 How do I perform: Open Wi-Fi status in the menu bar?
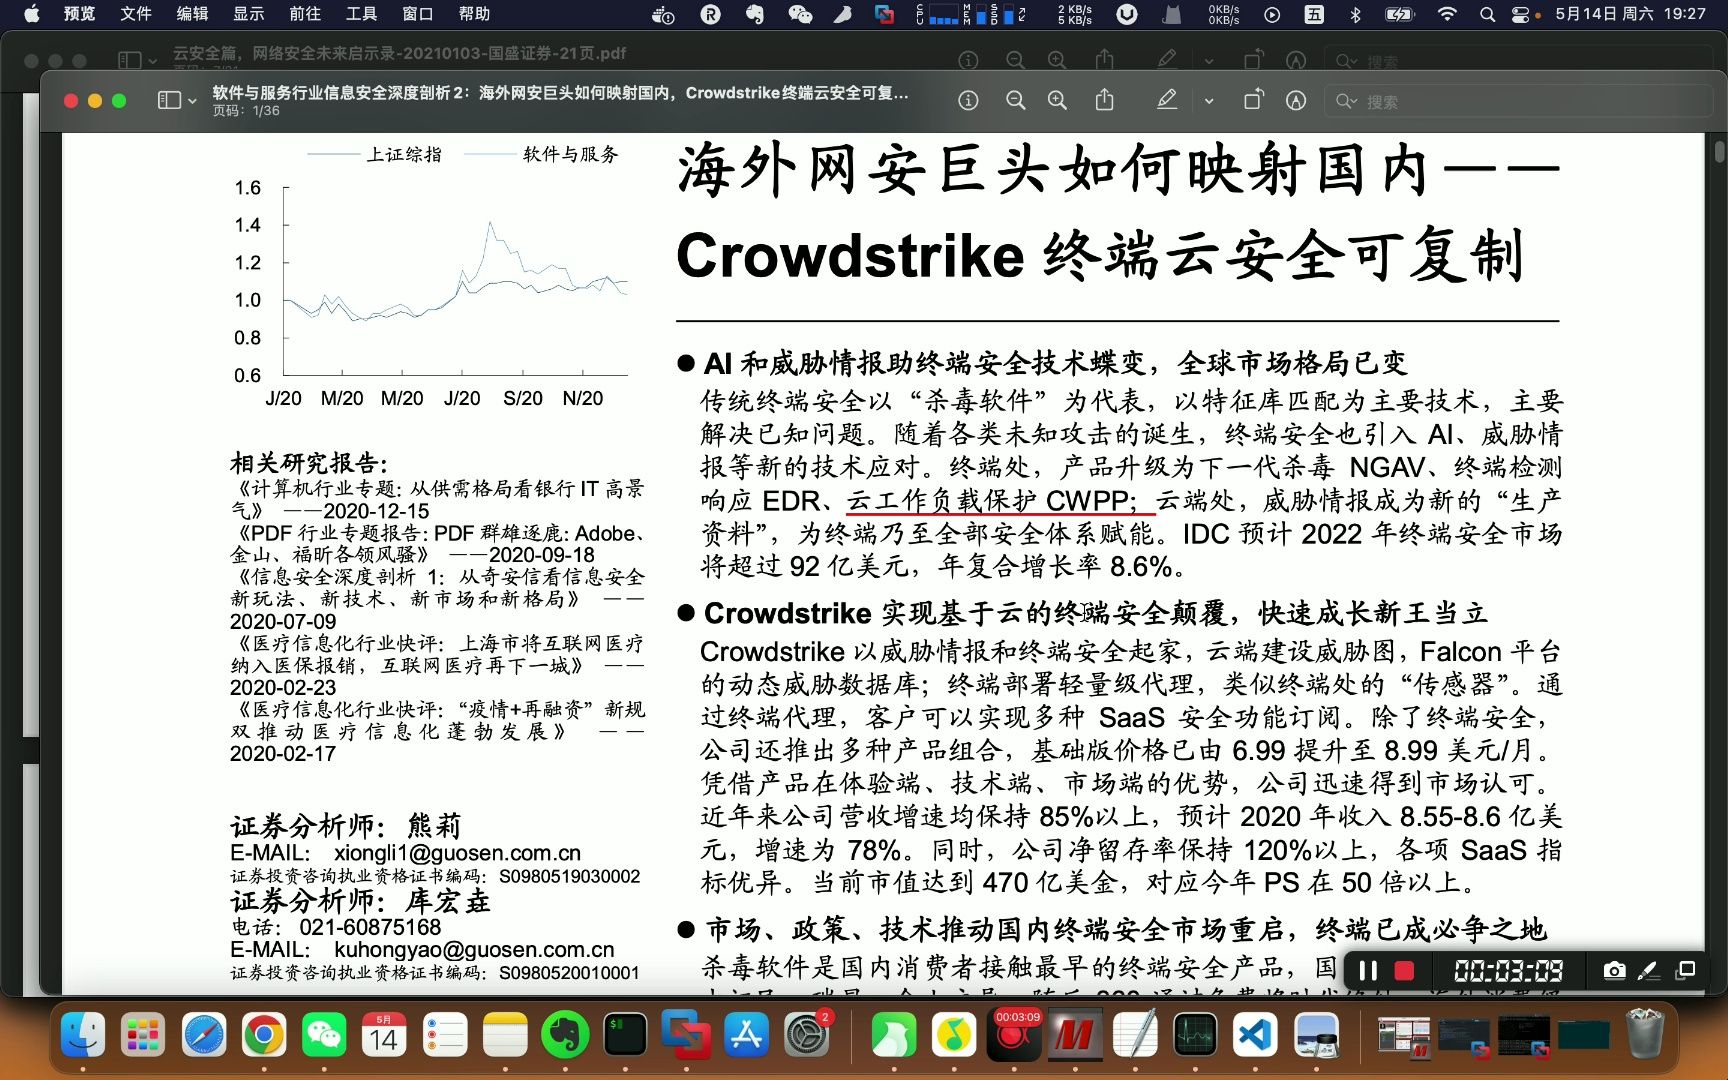click(x=1447, y=14)
